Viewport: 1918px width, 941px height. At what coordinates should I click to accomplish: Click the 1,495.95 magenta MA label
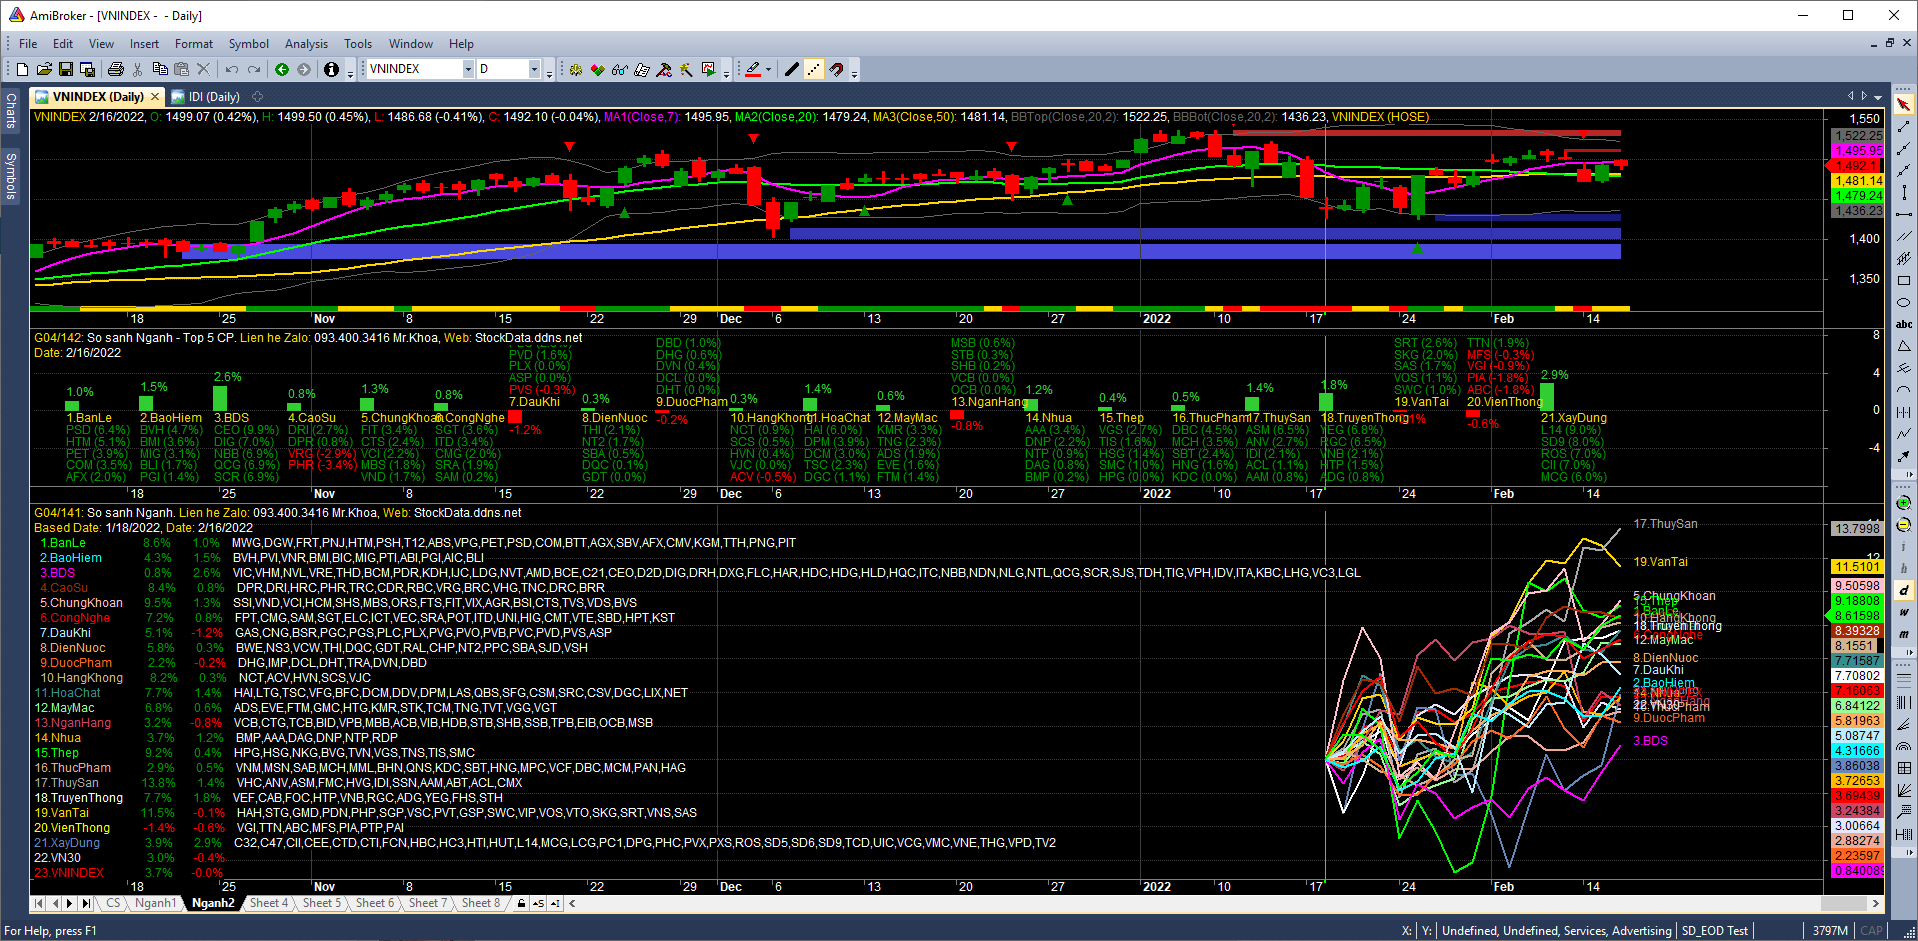pos(1857,151)
